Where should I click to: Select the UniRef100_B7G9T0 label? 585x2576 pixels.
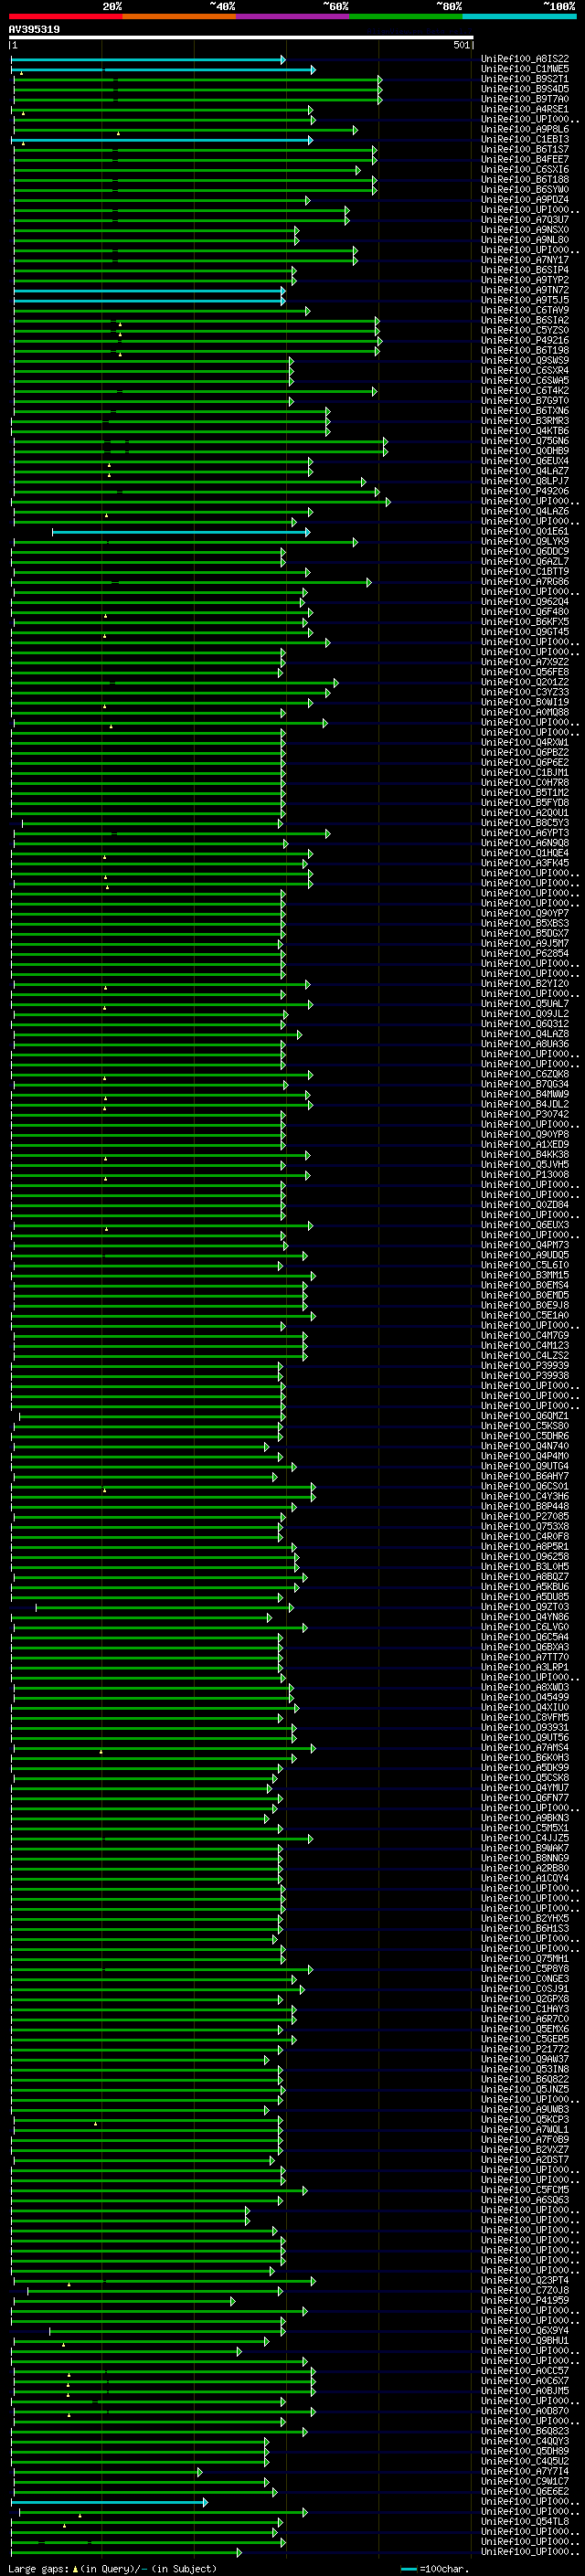[x=525, y=401]
